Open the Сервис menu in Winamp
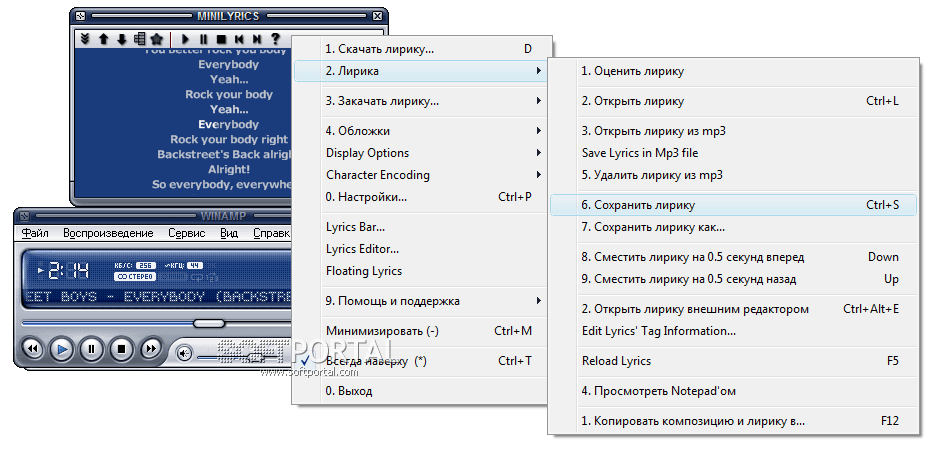Screen dimensions: 931x455 186,233
